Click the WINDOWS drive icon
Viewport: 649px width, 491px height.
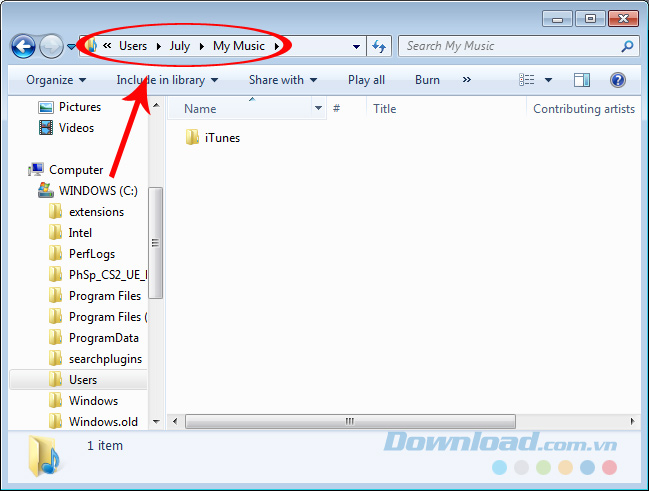(x=46, y=190)
